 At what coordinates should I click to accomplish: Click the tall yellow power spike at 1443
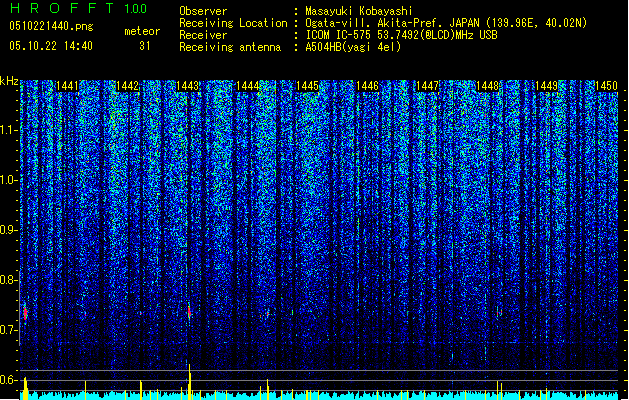[190, 381]
